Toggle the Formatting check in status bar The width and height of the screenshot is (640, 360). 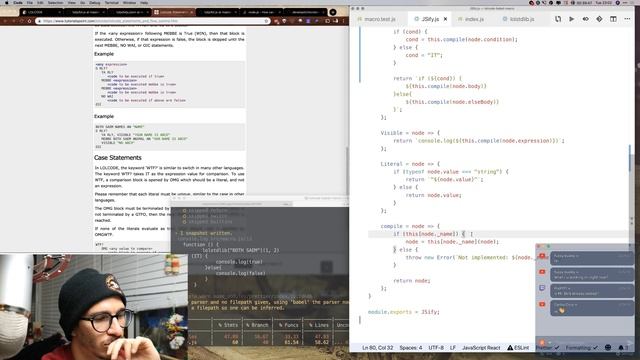tap(581, 348)
